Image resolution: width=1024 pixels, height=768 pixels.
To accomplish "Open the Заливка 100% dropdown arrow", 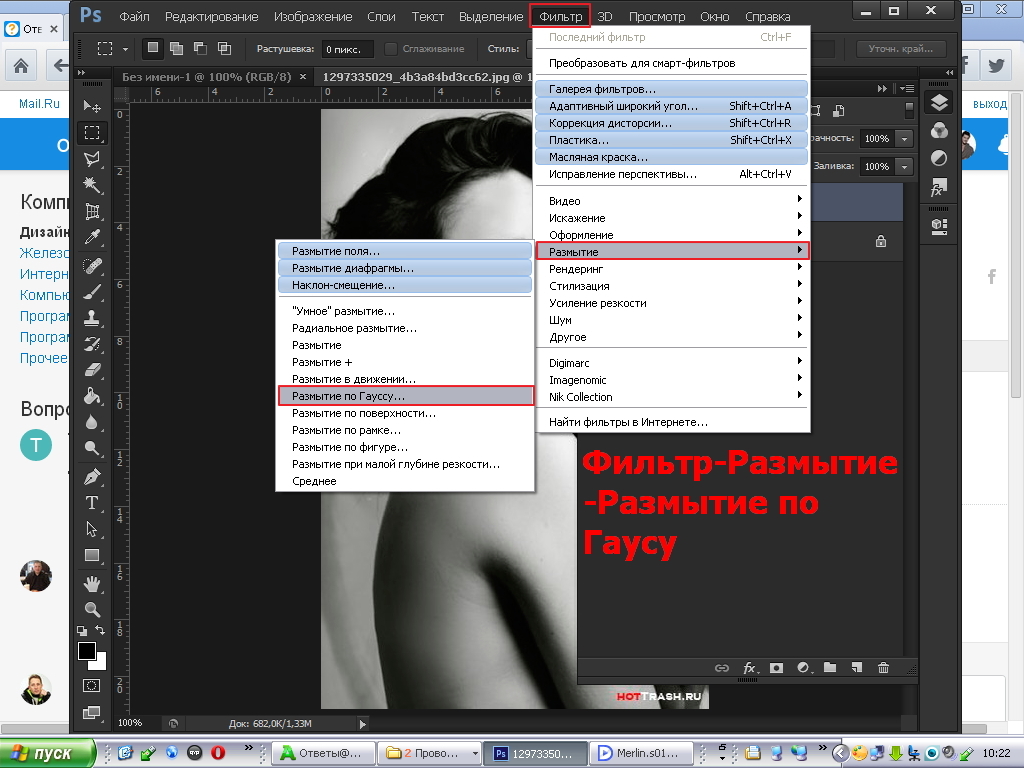I will click(904, 167).
